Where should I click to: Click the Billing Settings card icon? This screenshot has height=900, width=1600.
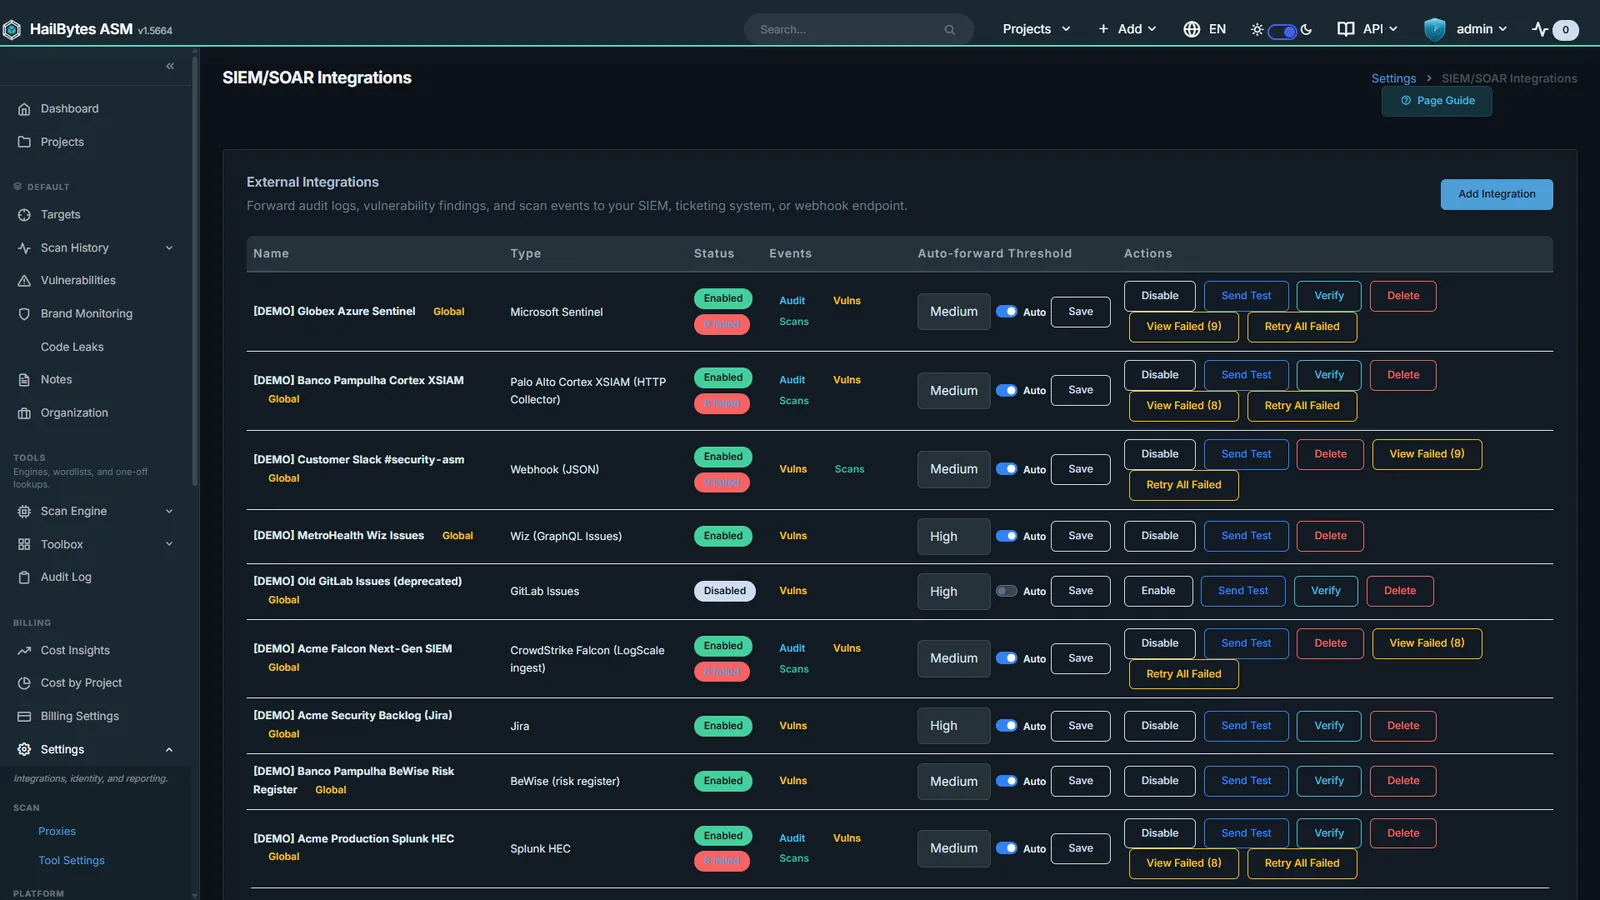(x=24, y=716)
